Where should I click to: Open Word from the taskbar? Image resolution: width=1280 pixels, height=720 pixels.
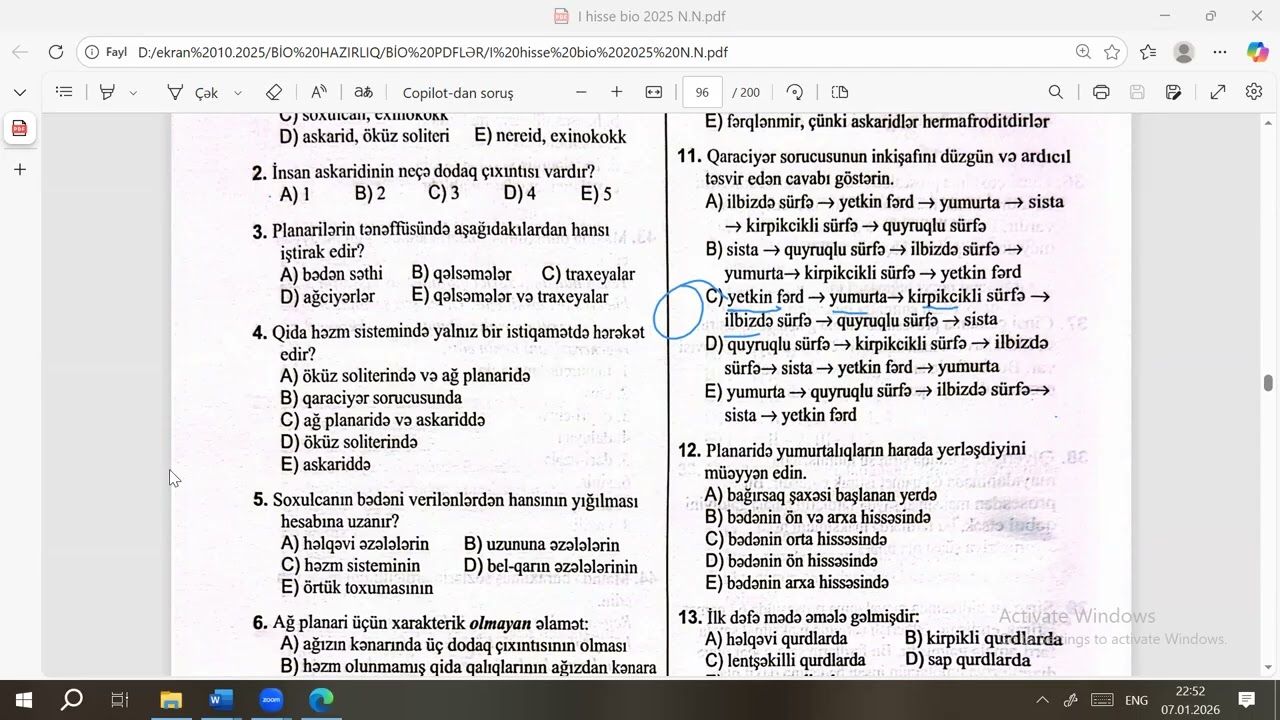(221, 700)
